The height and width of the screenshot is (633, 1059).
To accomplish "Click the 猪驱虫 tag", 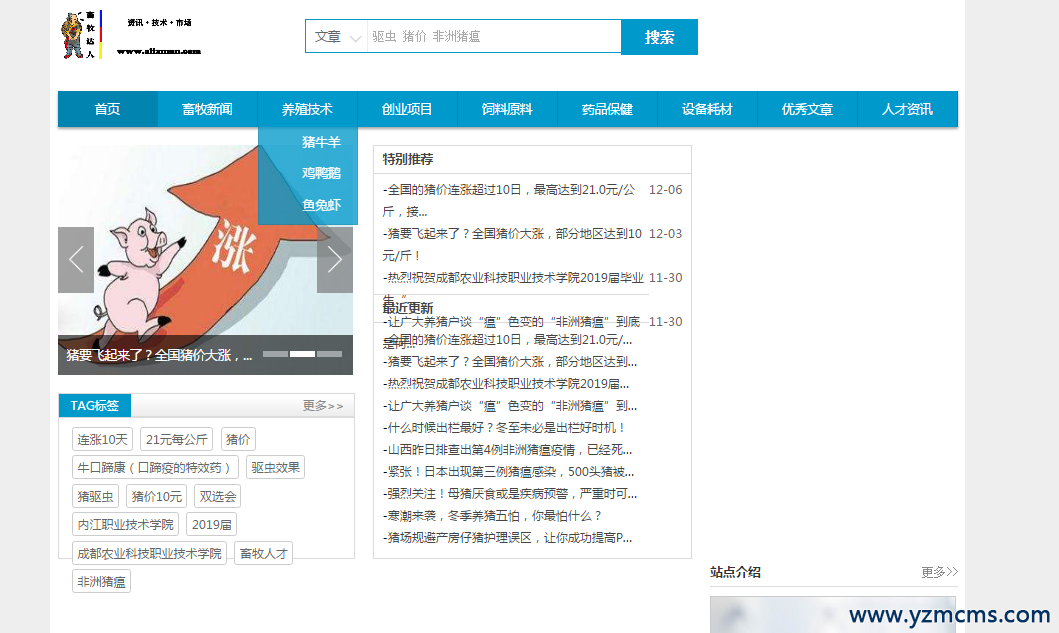I will pos(95,496).
